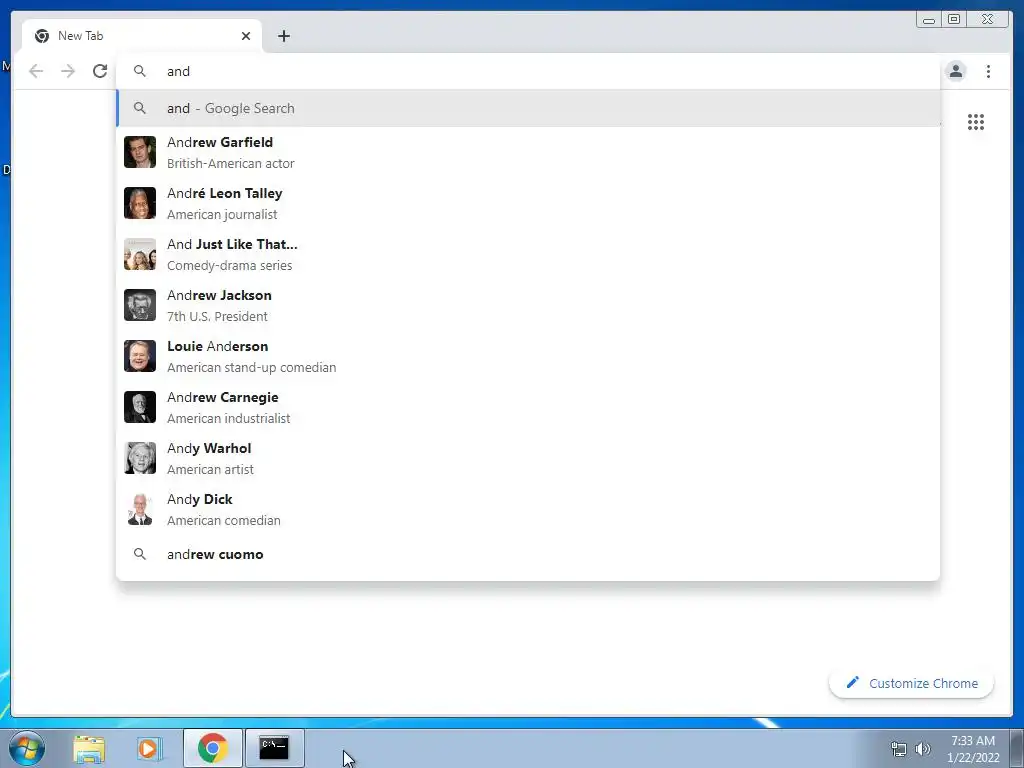The height and width of the screenshot is (768, 1024).
Task: Click the browser back arrow
Action: click(36, 71)
